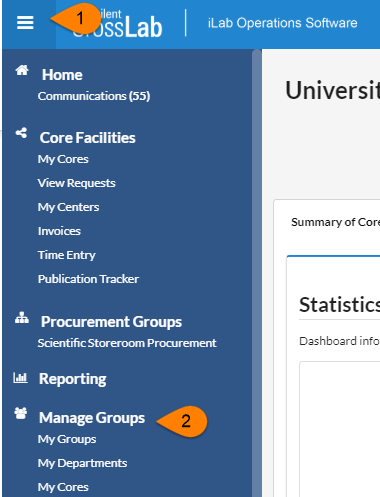This screenshot has width=380, height=497.
Task: Select the Core Facilities heading
Action: pyautogui.click(x=88, y=138)
